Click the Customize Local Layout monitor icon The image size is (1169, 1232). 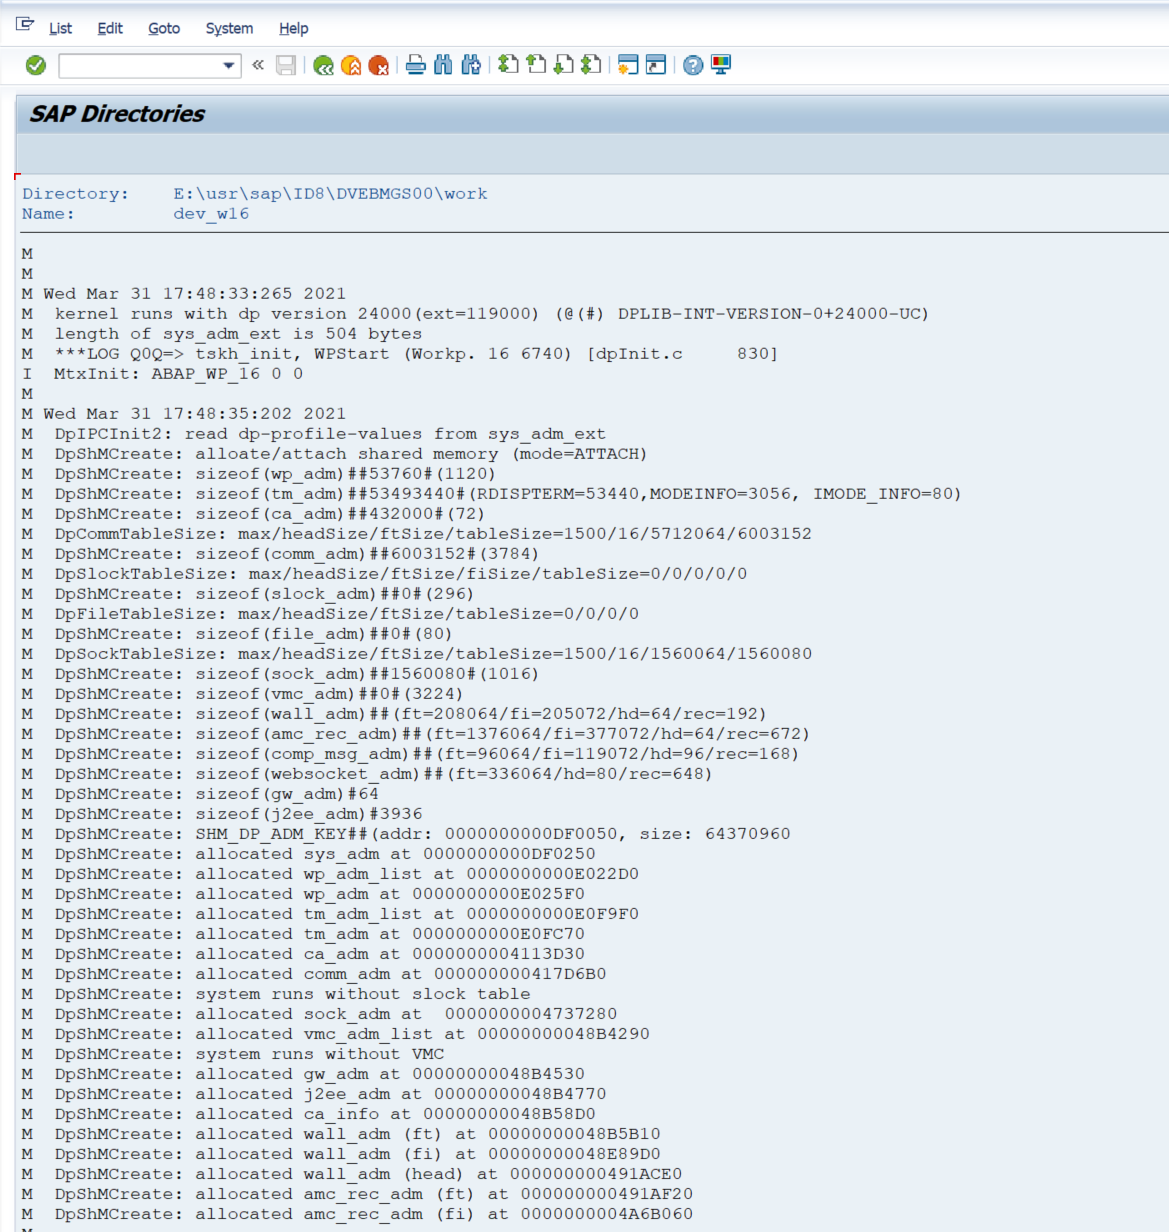pos(721,65)
